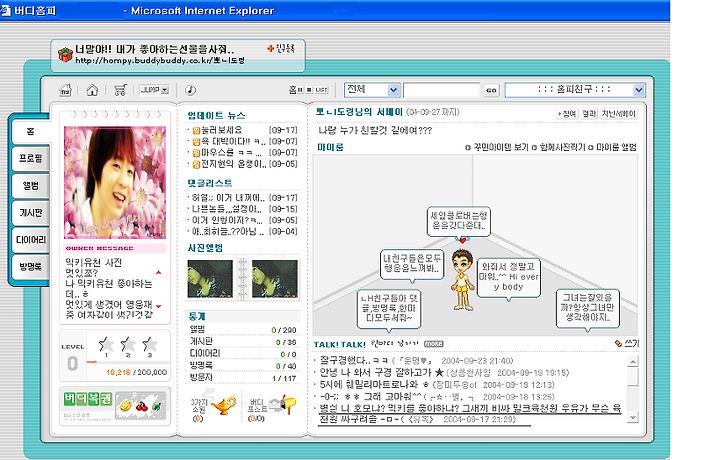Go to the home page icon
The width and height of the screenshot is (720, 460).
tap(93, 90)
